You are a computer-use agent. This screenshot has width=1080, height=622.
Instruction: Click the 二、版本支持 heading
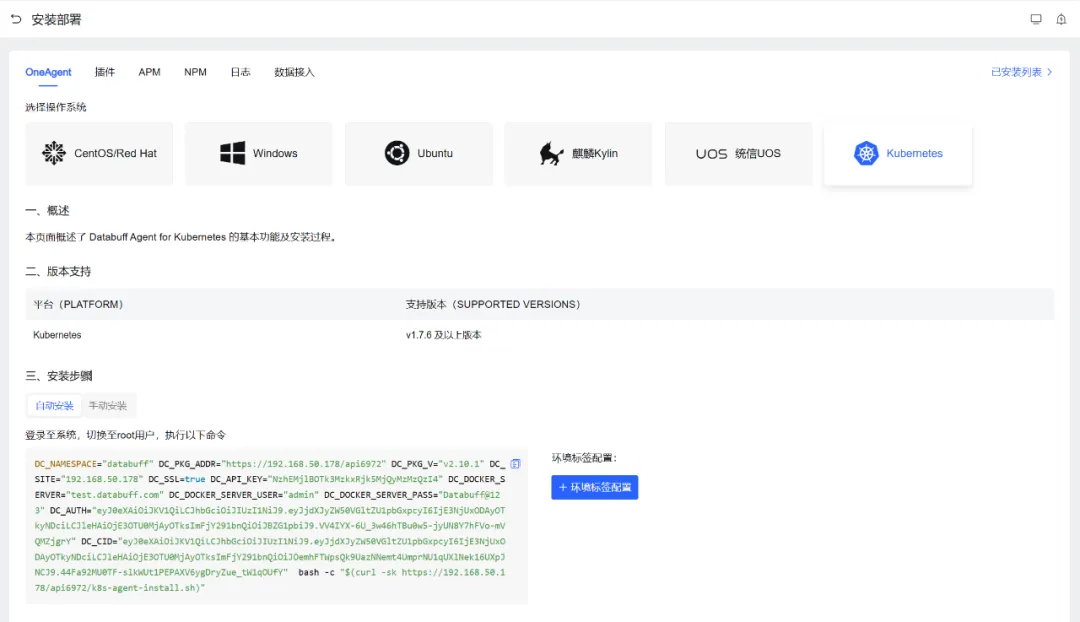coord(58,271)
